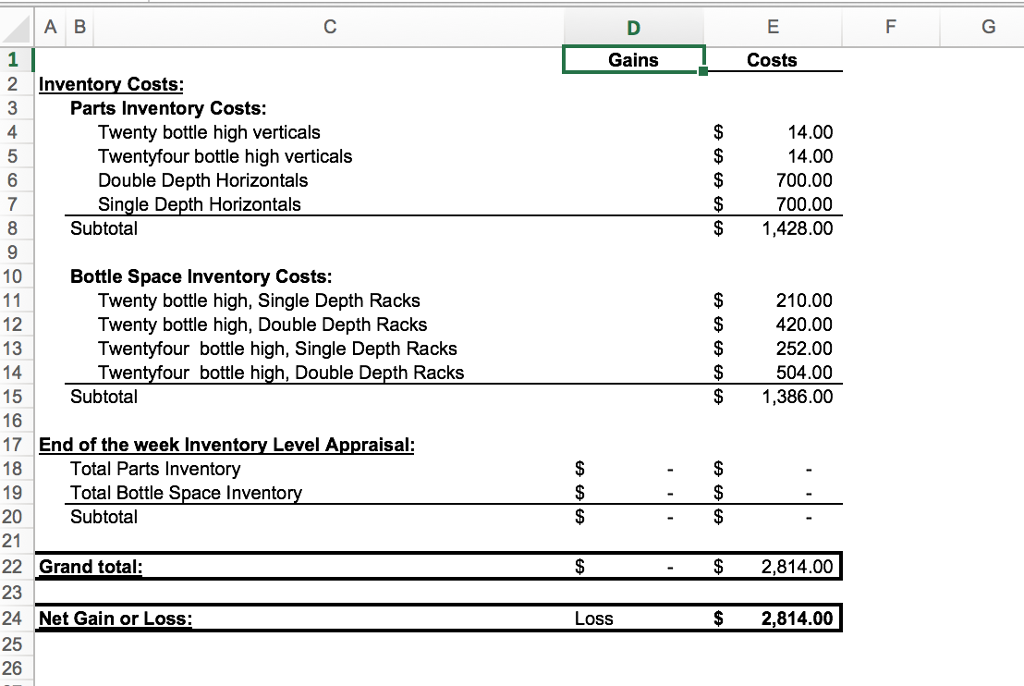The image size is (1024, 686).
Task: Select column E header
Action: pos(772,28)
